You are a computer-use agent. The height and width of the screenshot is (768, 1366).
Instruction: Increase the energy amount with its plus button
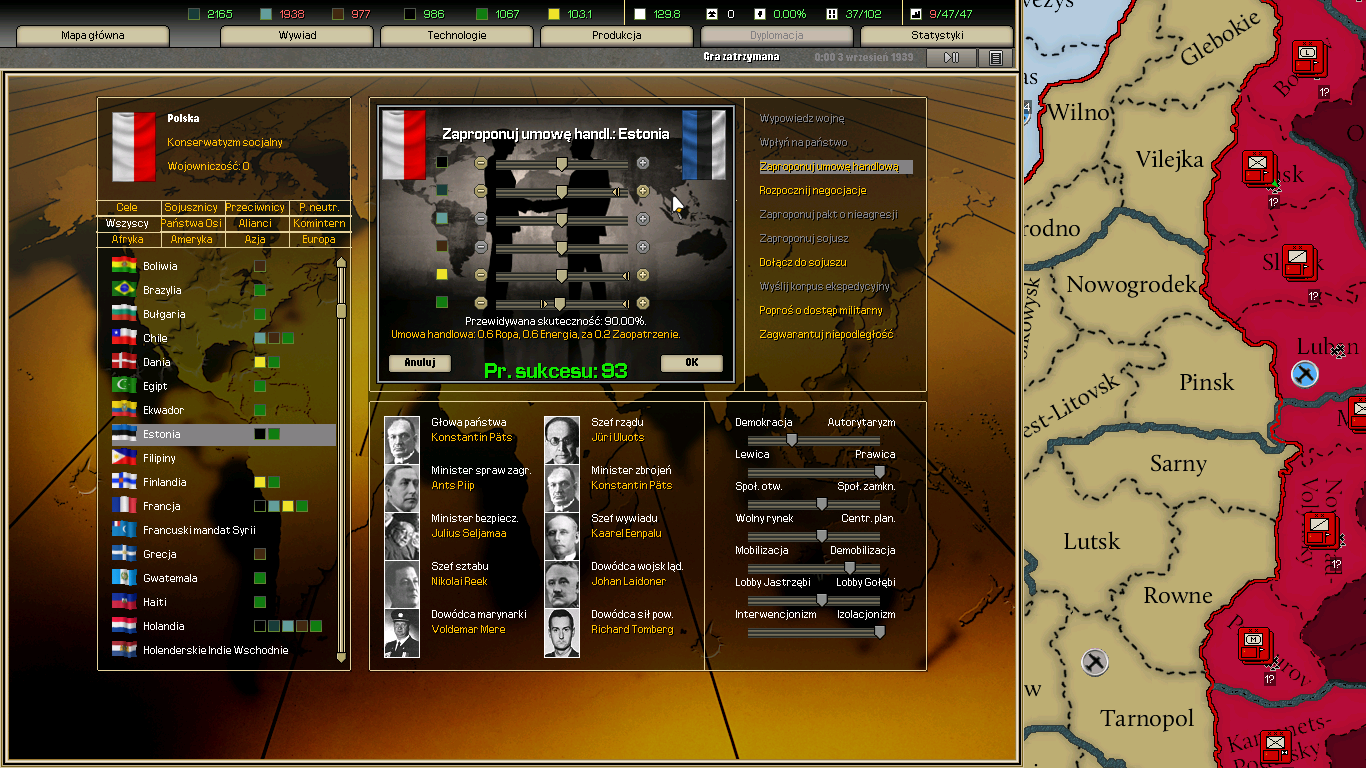tap(643, 191)
